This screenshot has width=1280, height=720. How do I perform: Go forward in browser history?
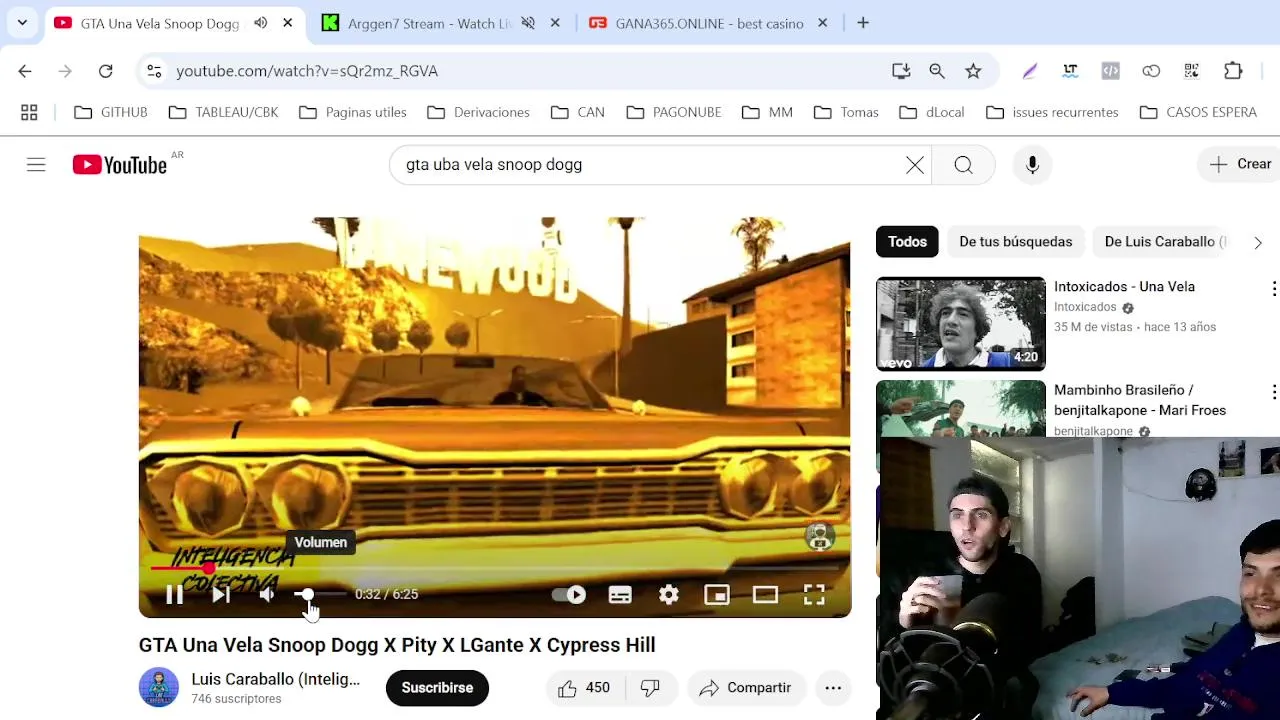pos(65,71)
